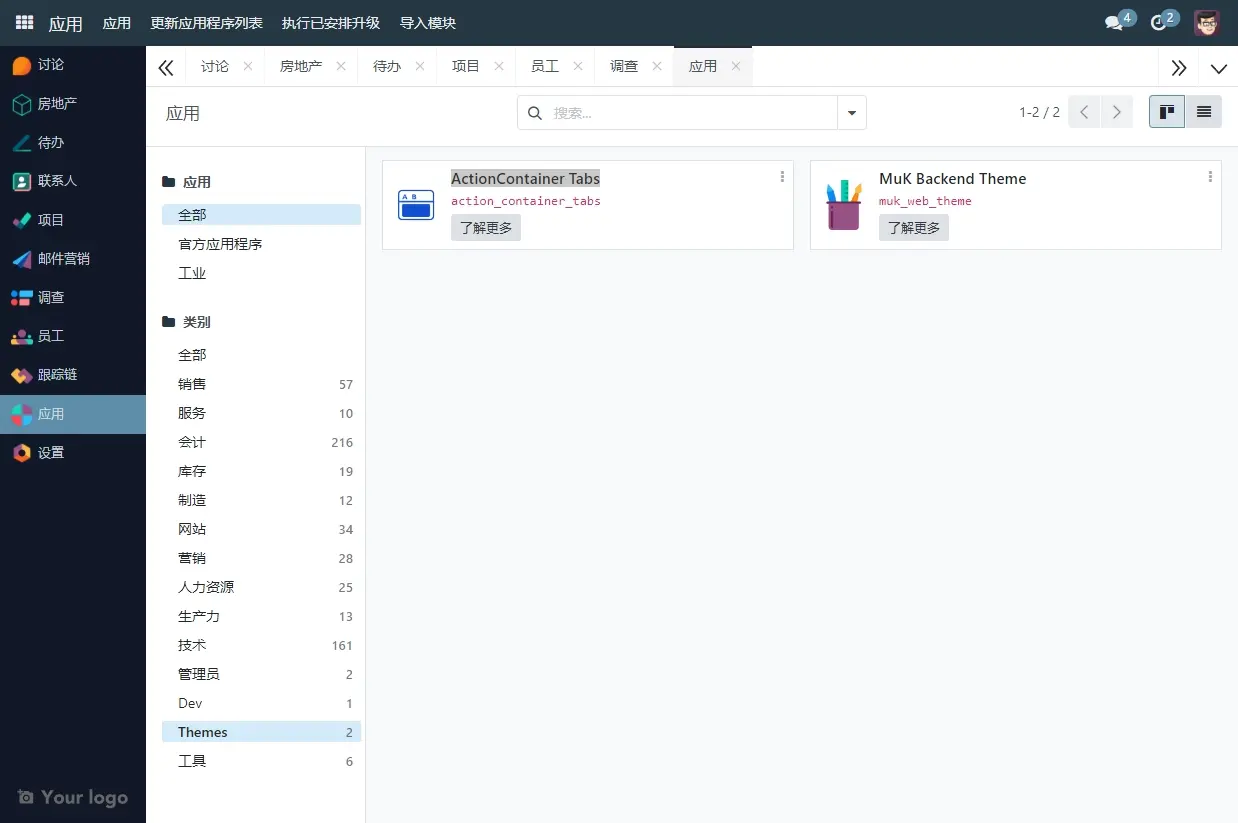The width and height of the screenshot is (1238, 823).
Task: Open the 跟踪链 sidebar icon
Action: click(x=22, y=375)
